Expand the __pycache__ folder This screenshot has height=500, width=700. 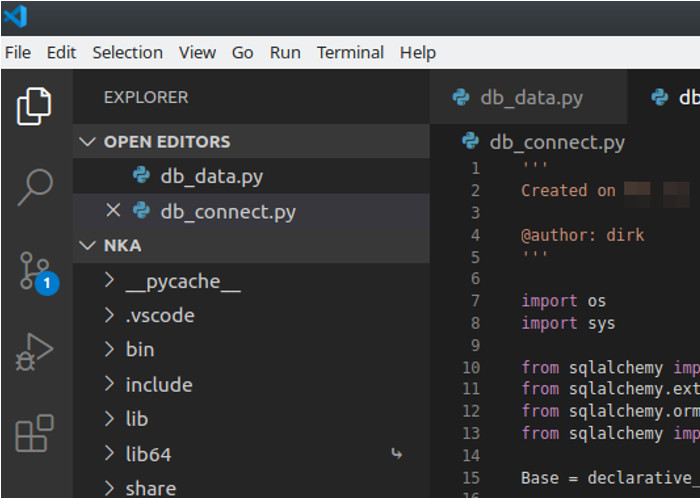pos(183,282)
